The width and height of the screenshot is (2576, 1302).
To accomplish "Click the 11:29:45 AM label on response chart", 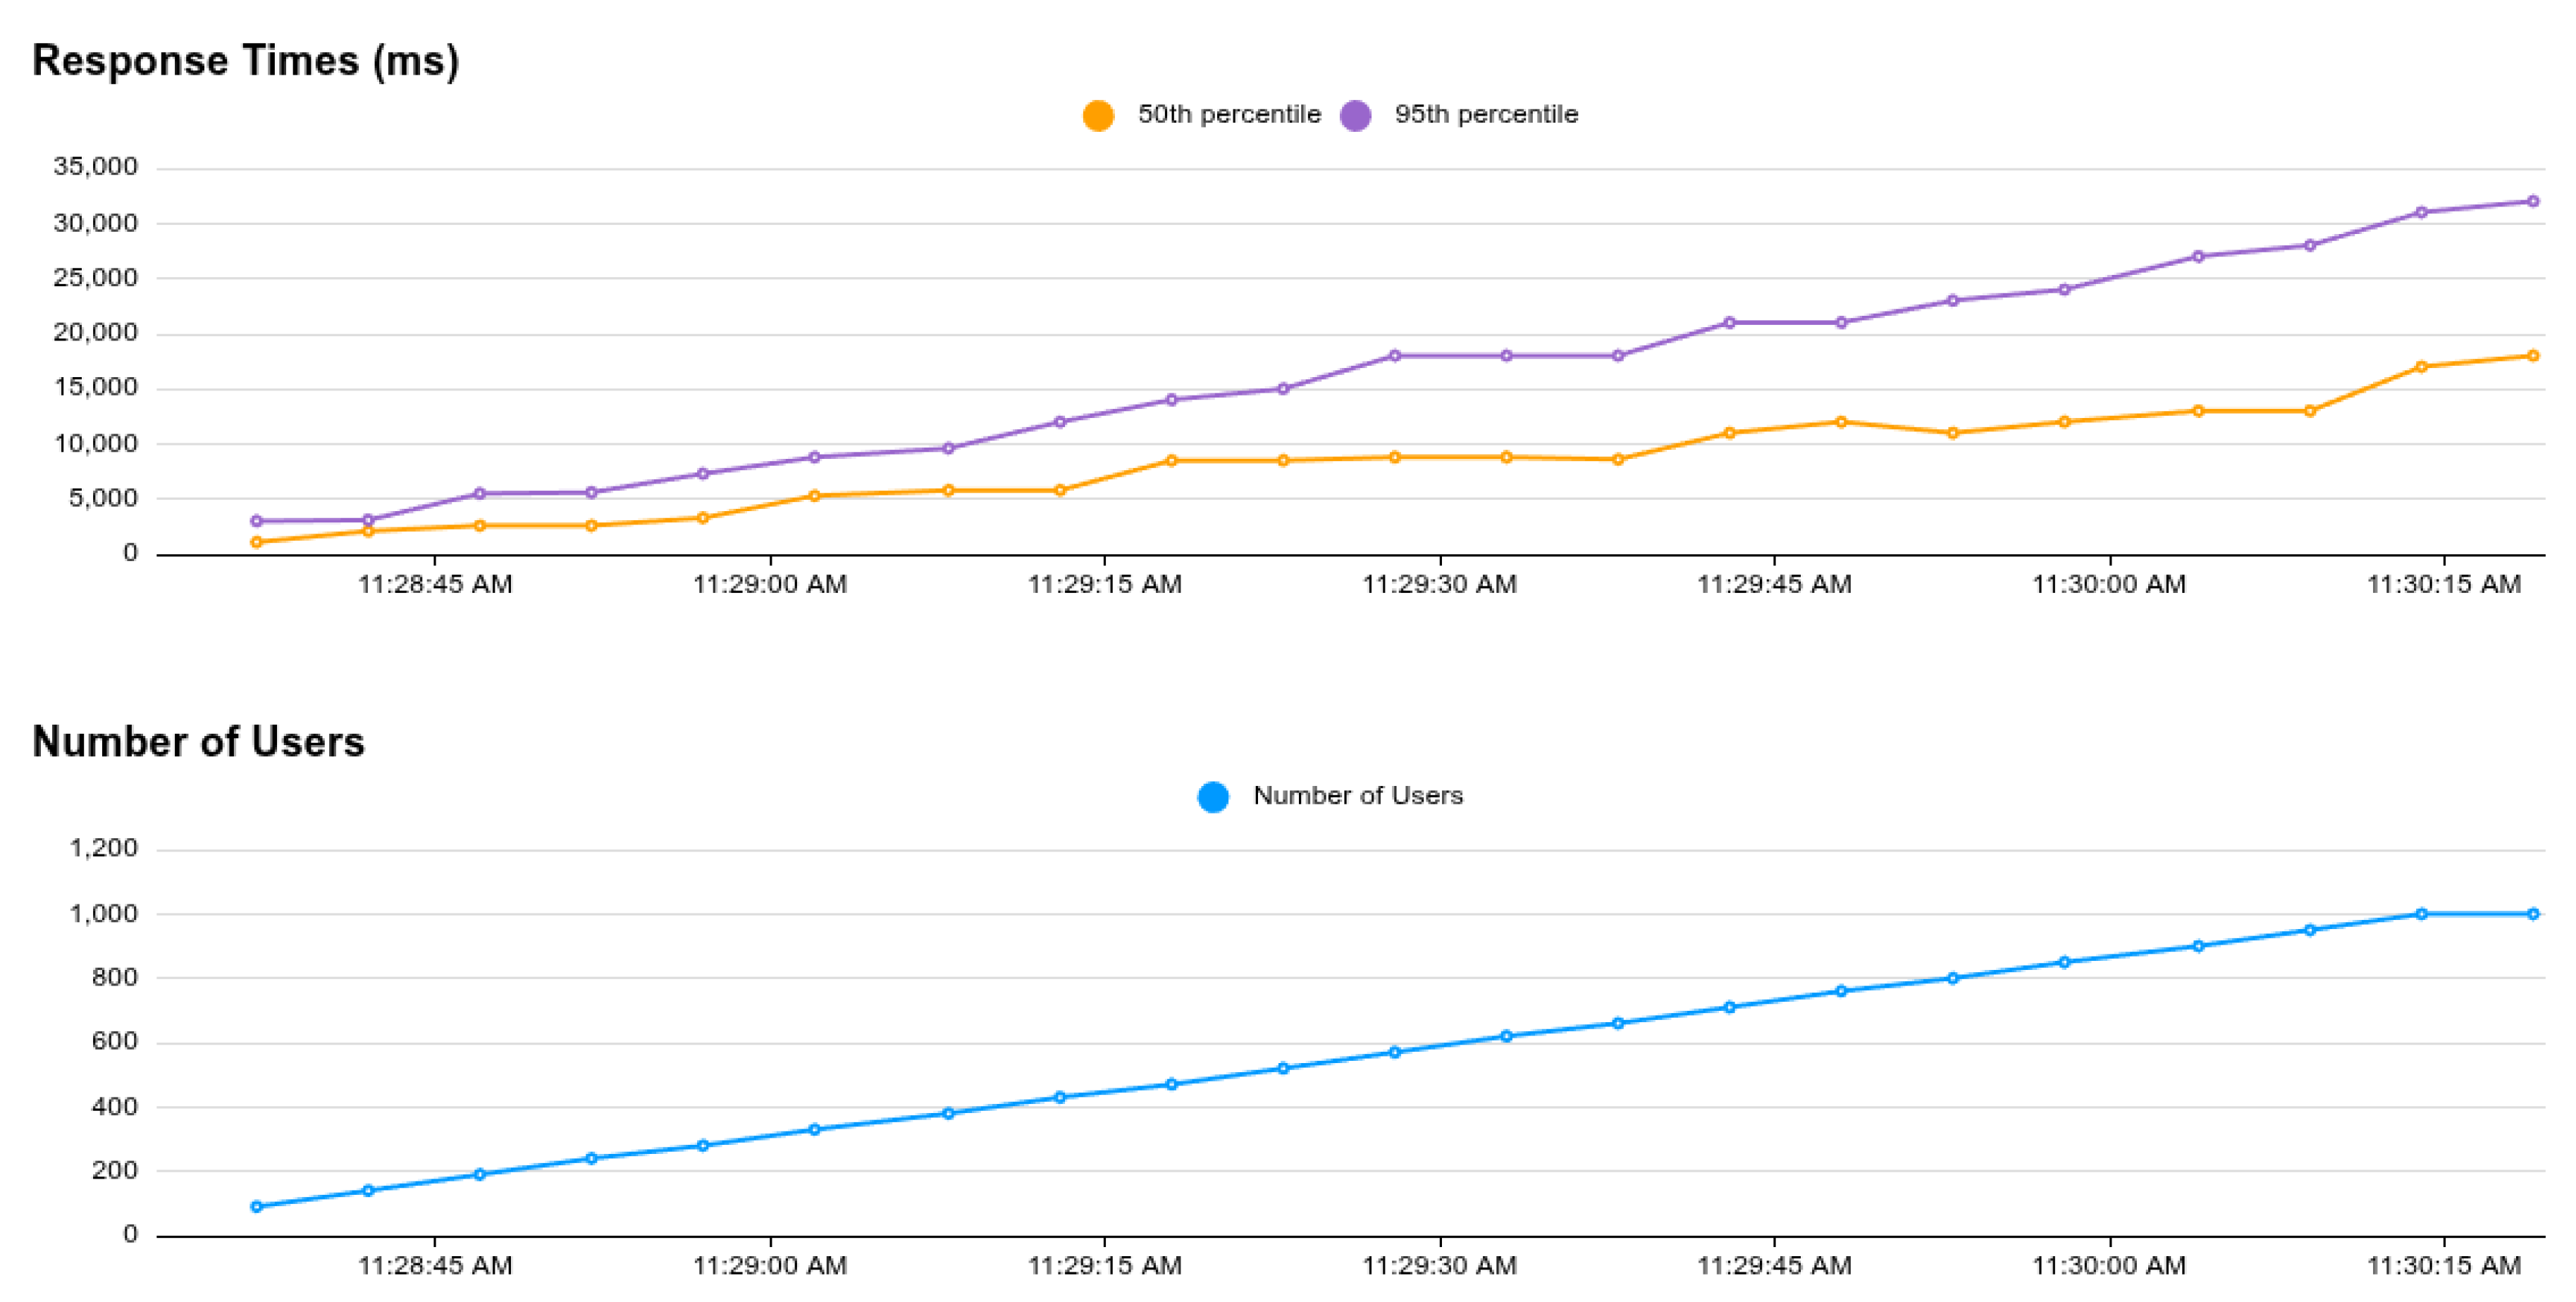I will (x=1773, y=585).
